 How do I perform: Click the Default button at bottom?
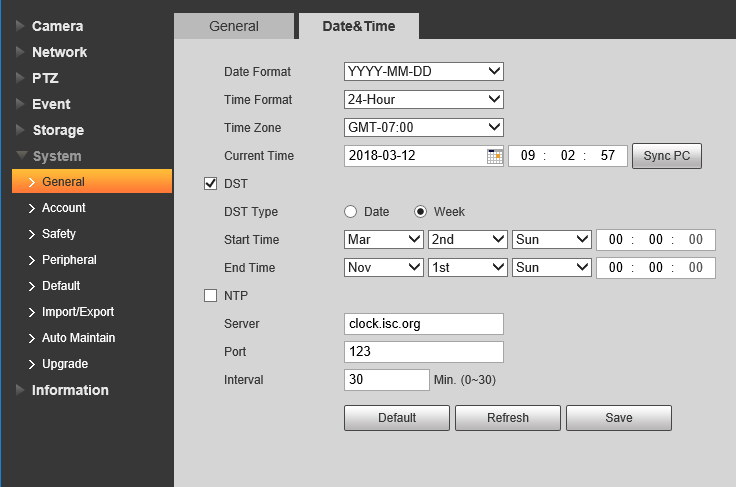click(397, 418)
